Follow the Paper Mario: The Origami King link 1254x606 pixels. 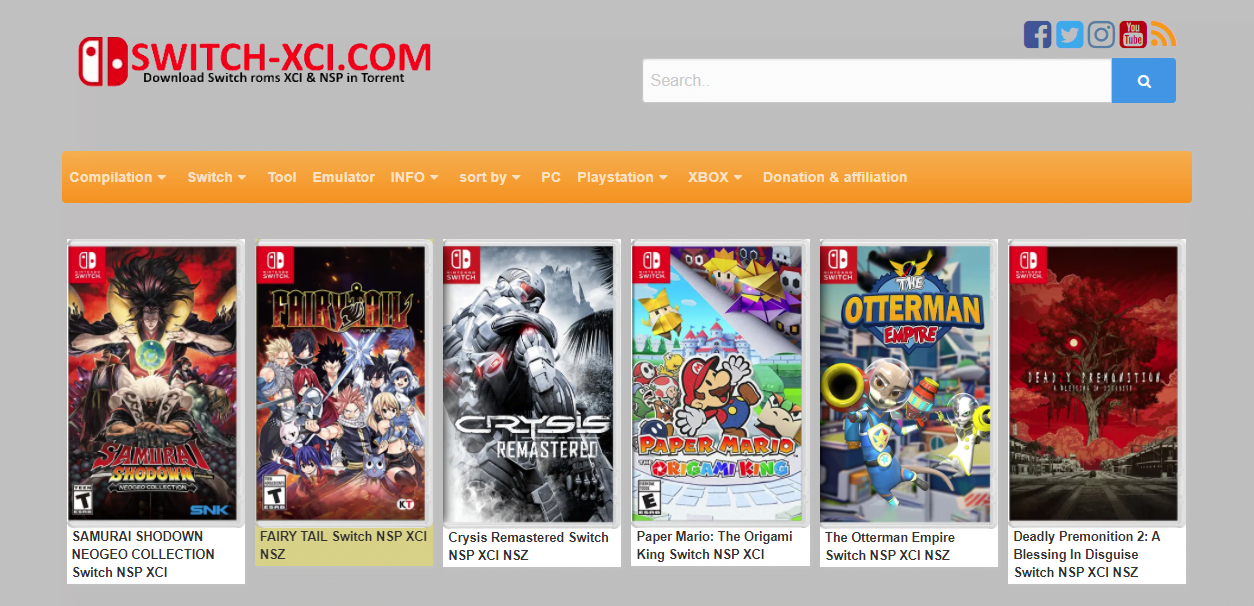714,545
